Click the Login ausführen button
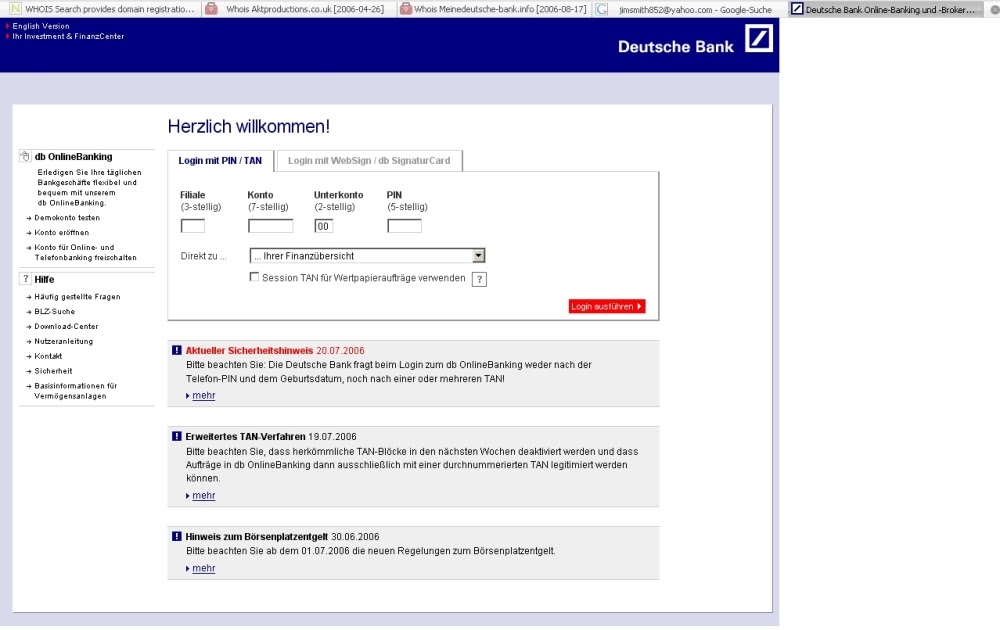 [607, 307]
